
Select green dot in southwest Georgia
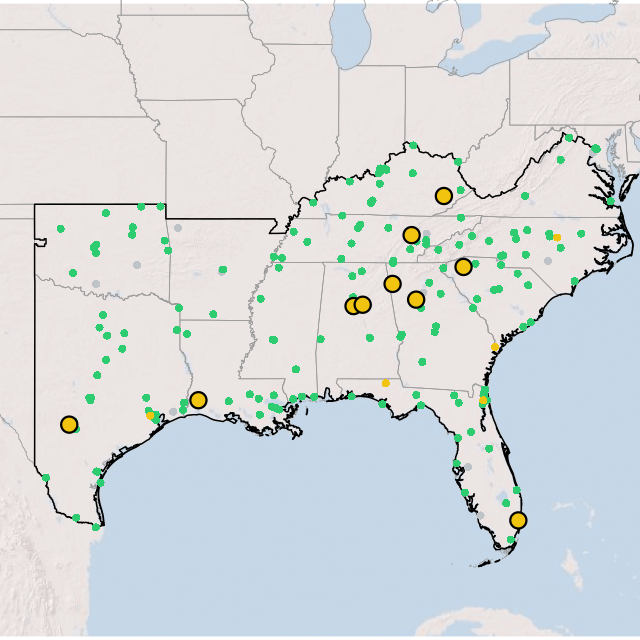click(422, 362)
